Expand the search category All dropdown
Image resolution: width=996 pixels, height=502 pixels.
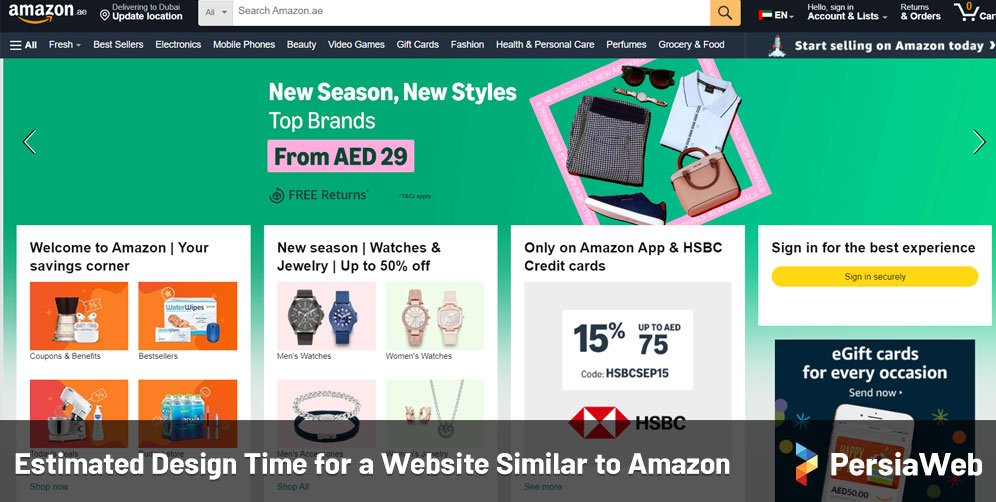215,12
